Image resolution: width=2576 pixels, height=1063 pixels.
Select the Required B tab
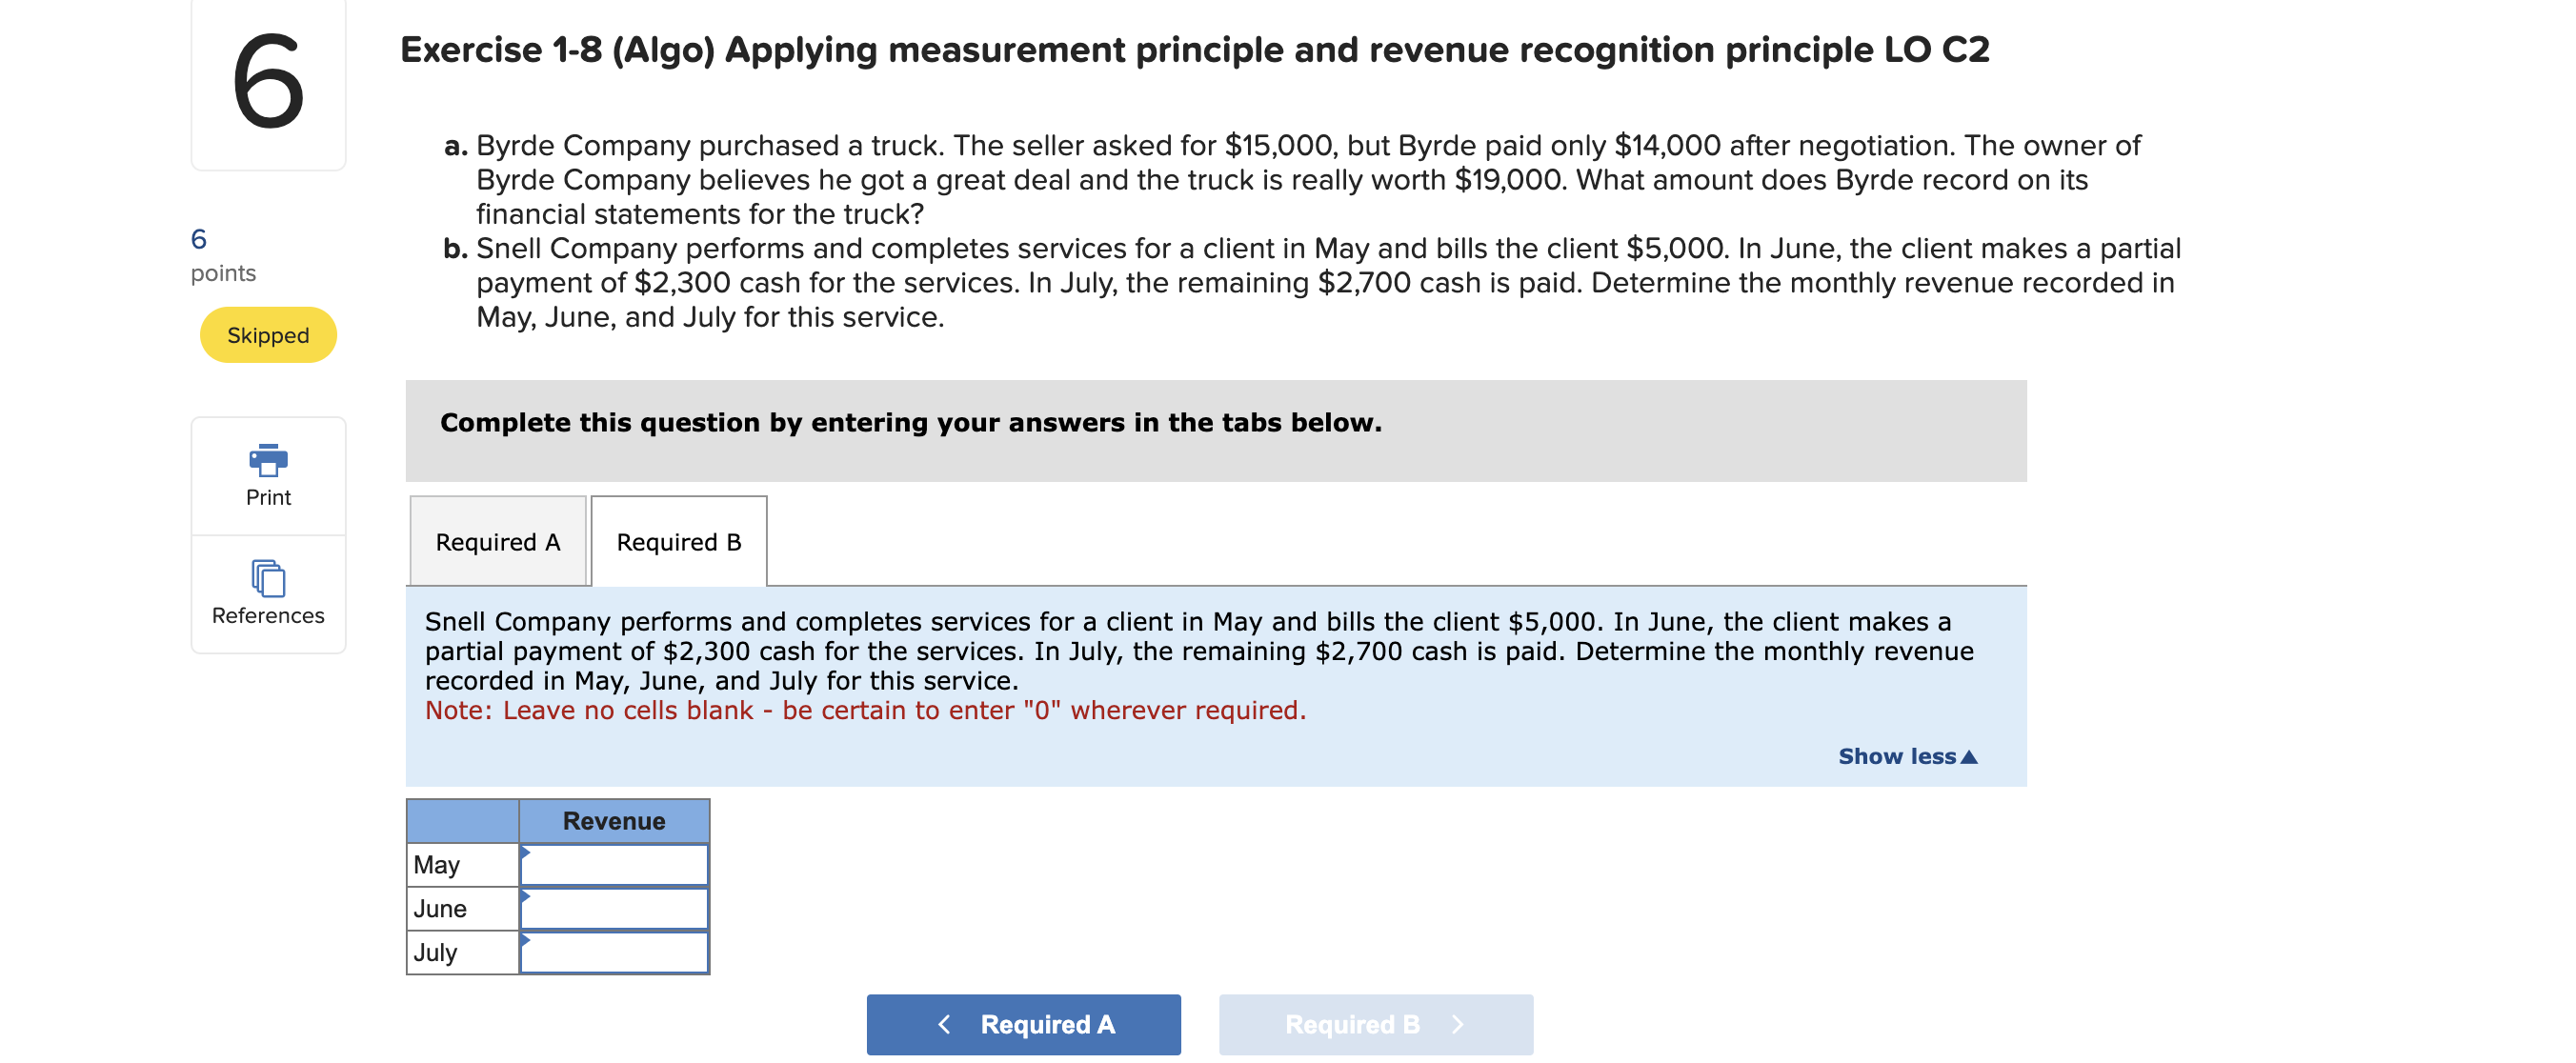(x=678, y=541)
